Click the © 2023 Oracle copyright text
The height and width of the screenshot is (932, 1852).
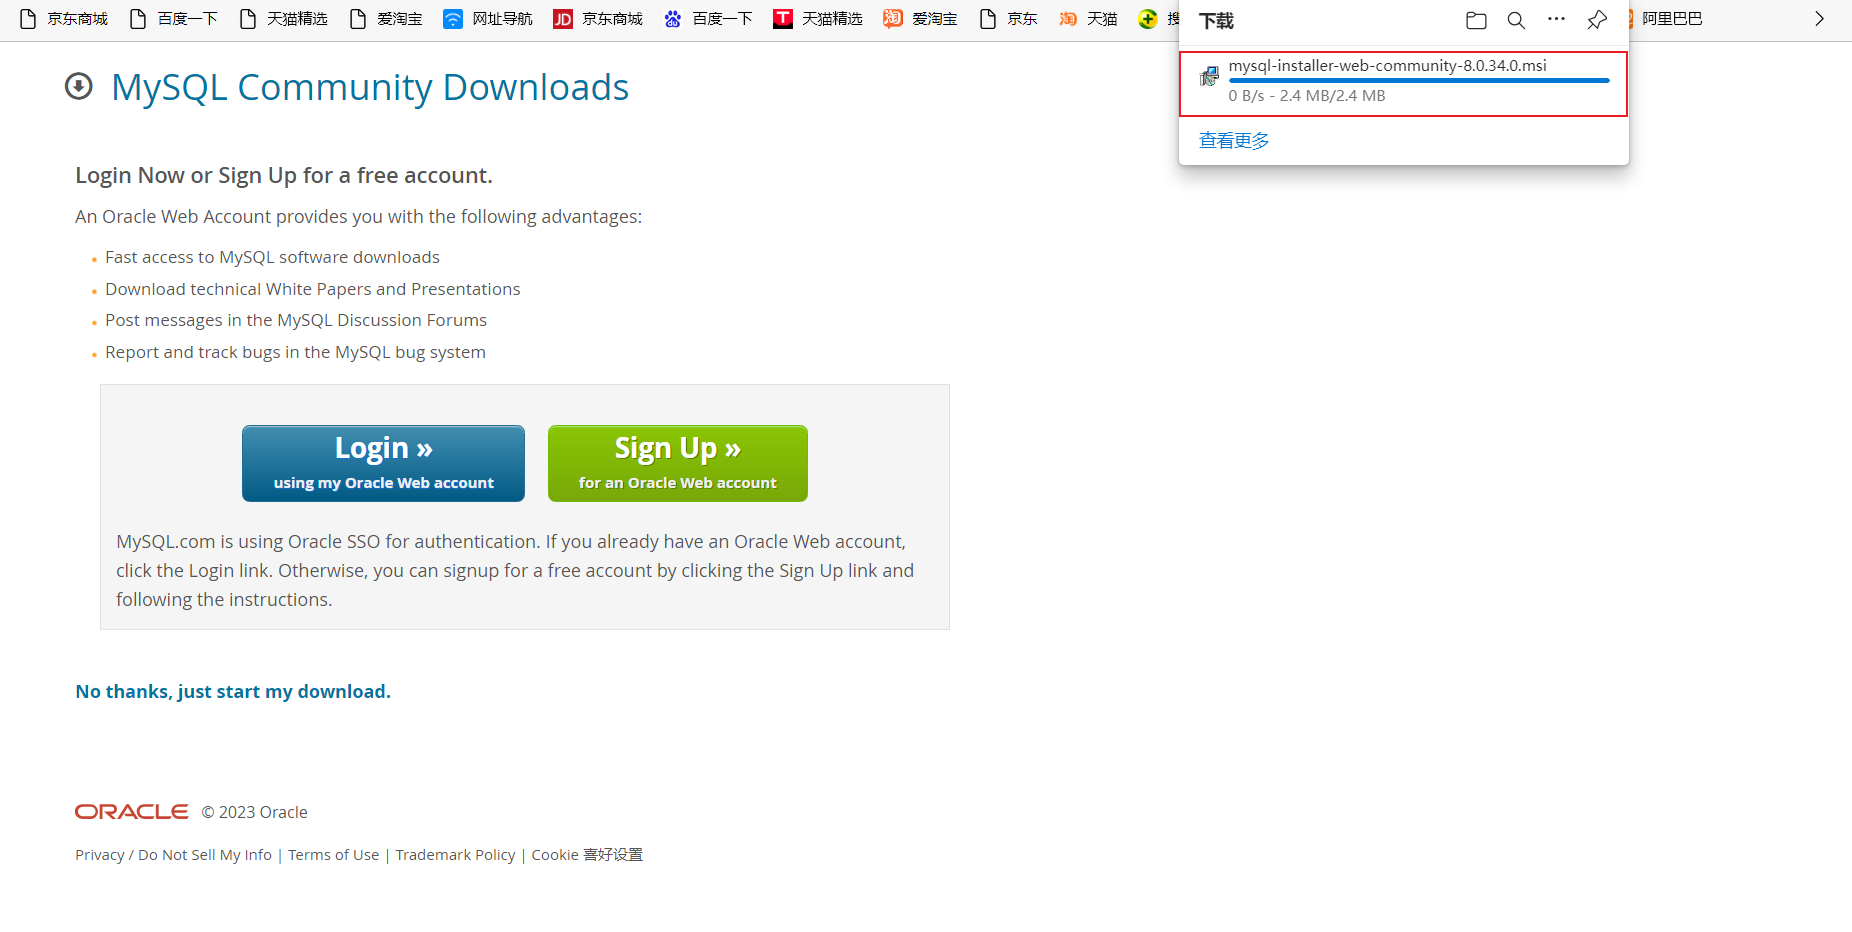(x=255, y=812)
